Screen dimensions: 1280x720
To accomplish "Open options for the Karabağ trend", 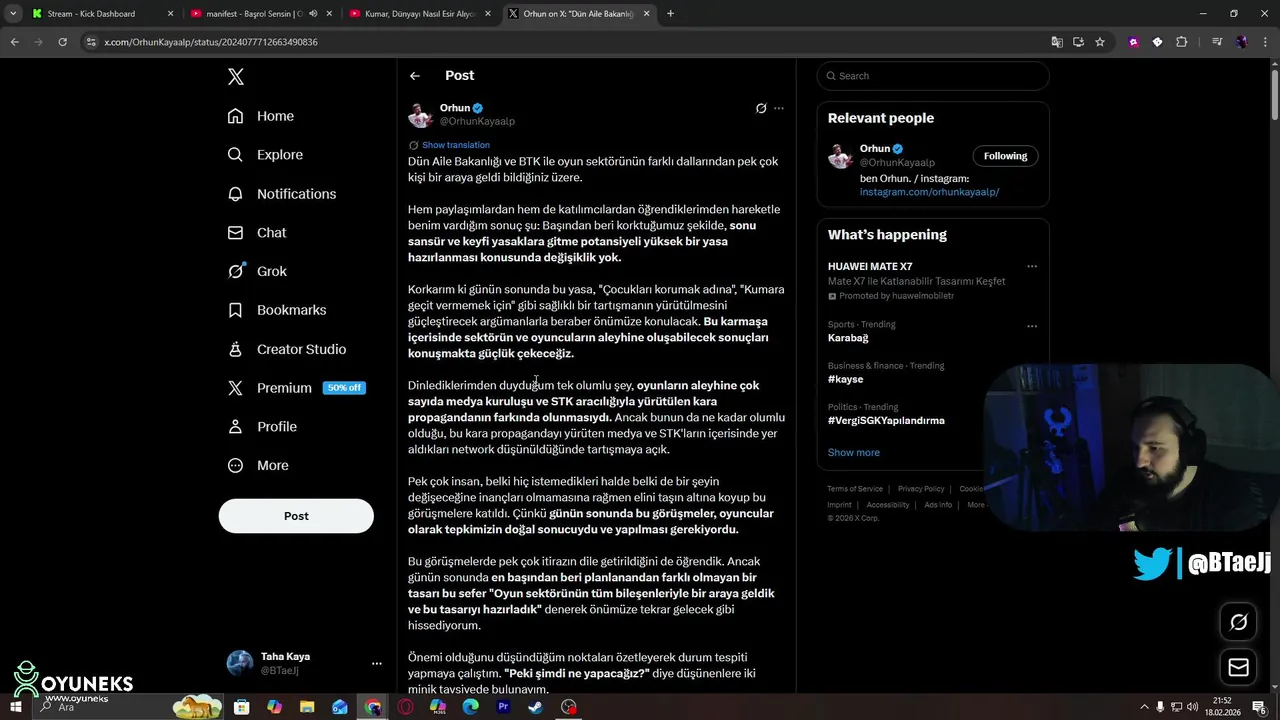I will pos(1032,326).
